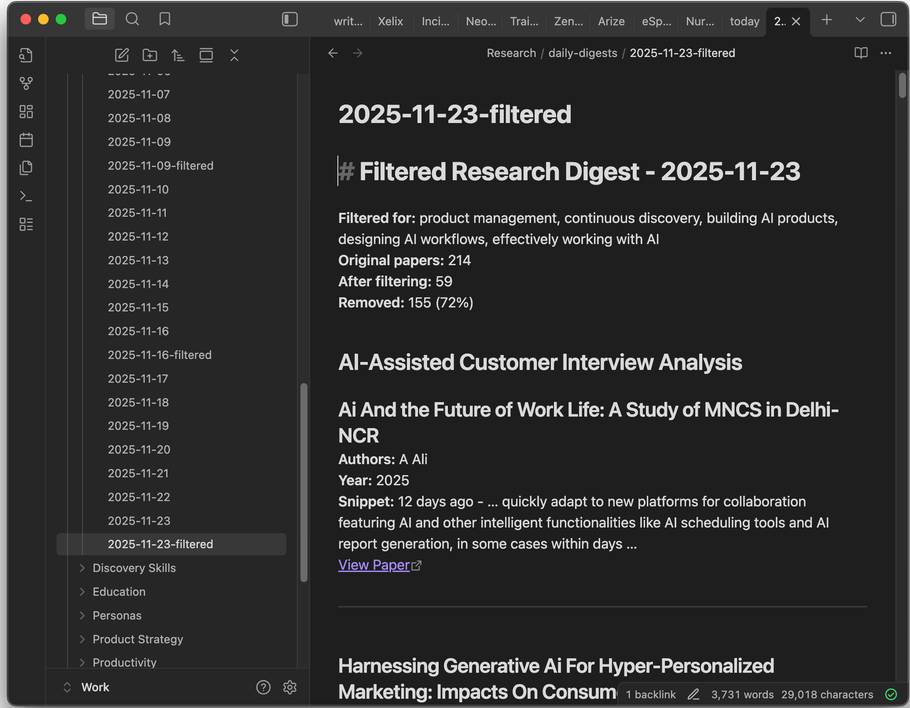Open search from the top-left magnifier icon
The height and width of the screenshot is (708, 910).
(132, 18)
